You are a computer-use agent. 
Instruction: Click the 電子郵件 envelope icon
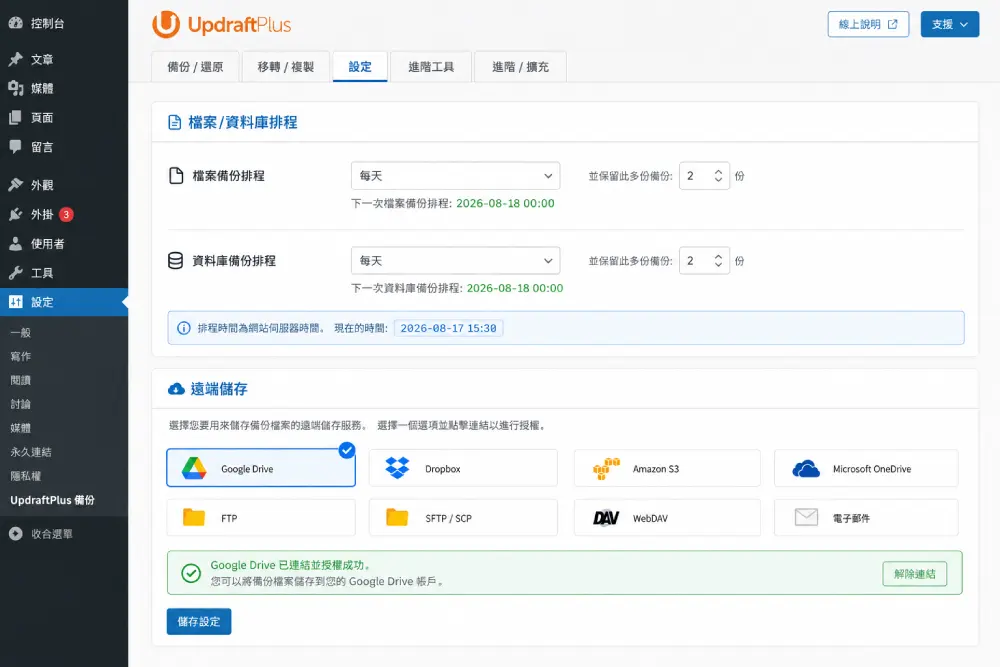pyautogui.click(x=806, y=517)
